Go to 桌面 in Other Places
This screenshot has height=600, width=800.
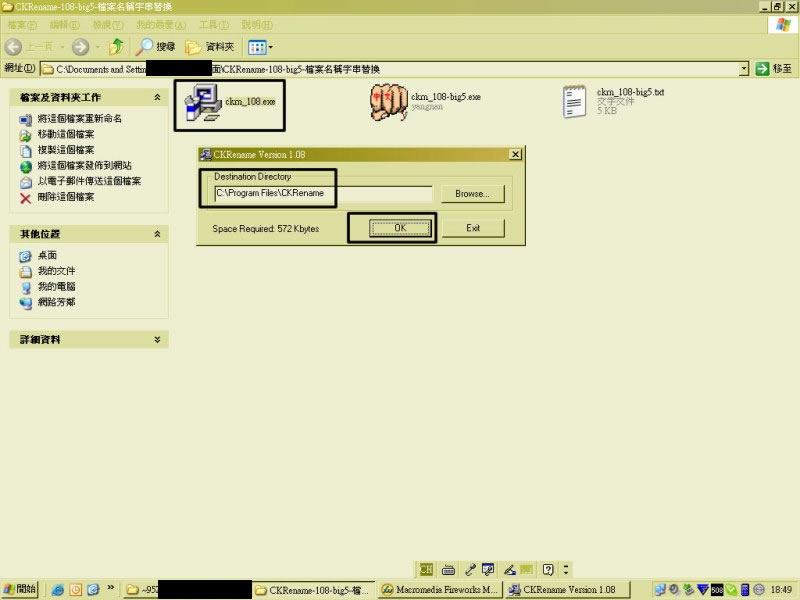click(47, 255)
